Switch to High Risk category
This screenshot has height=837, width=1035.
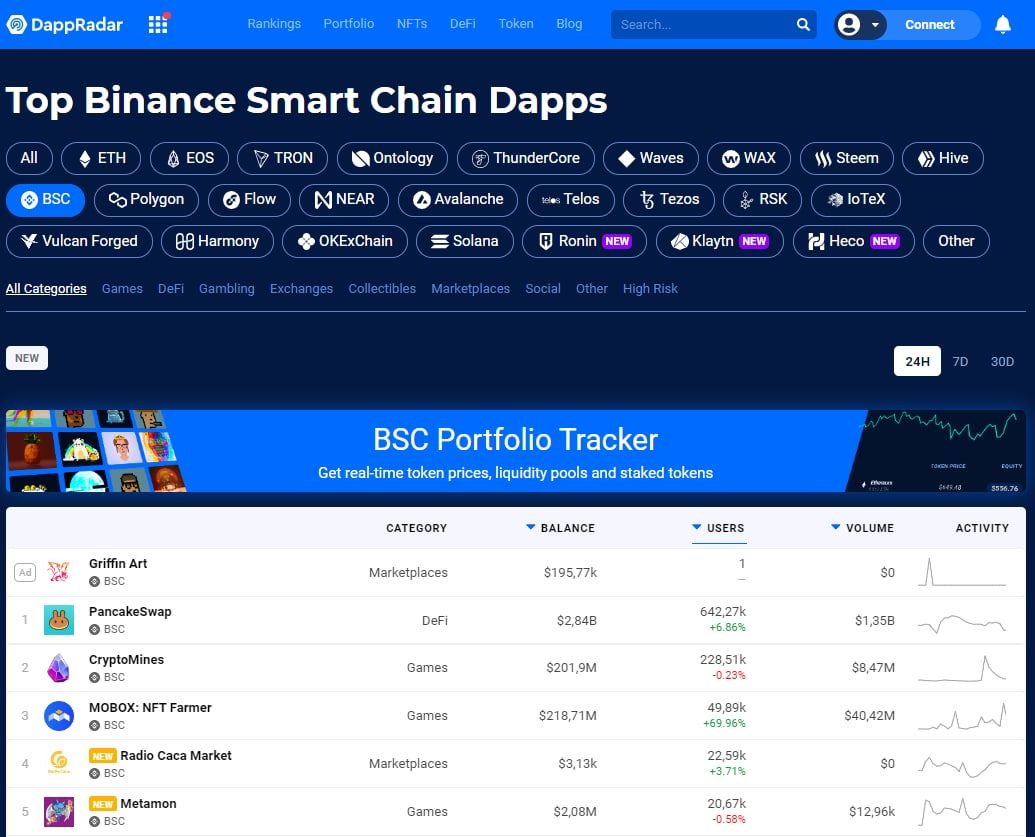[650, 288]
